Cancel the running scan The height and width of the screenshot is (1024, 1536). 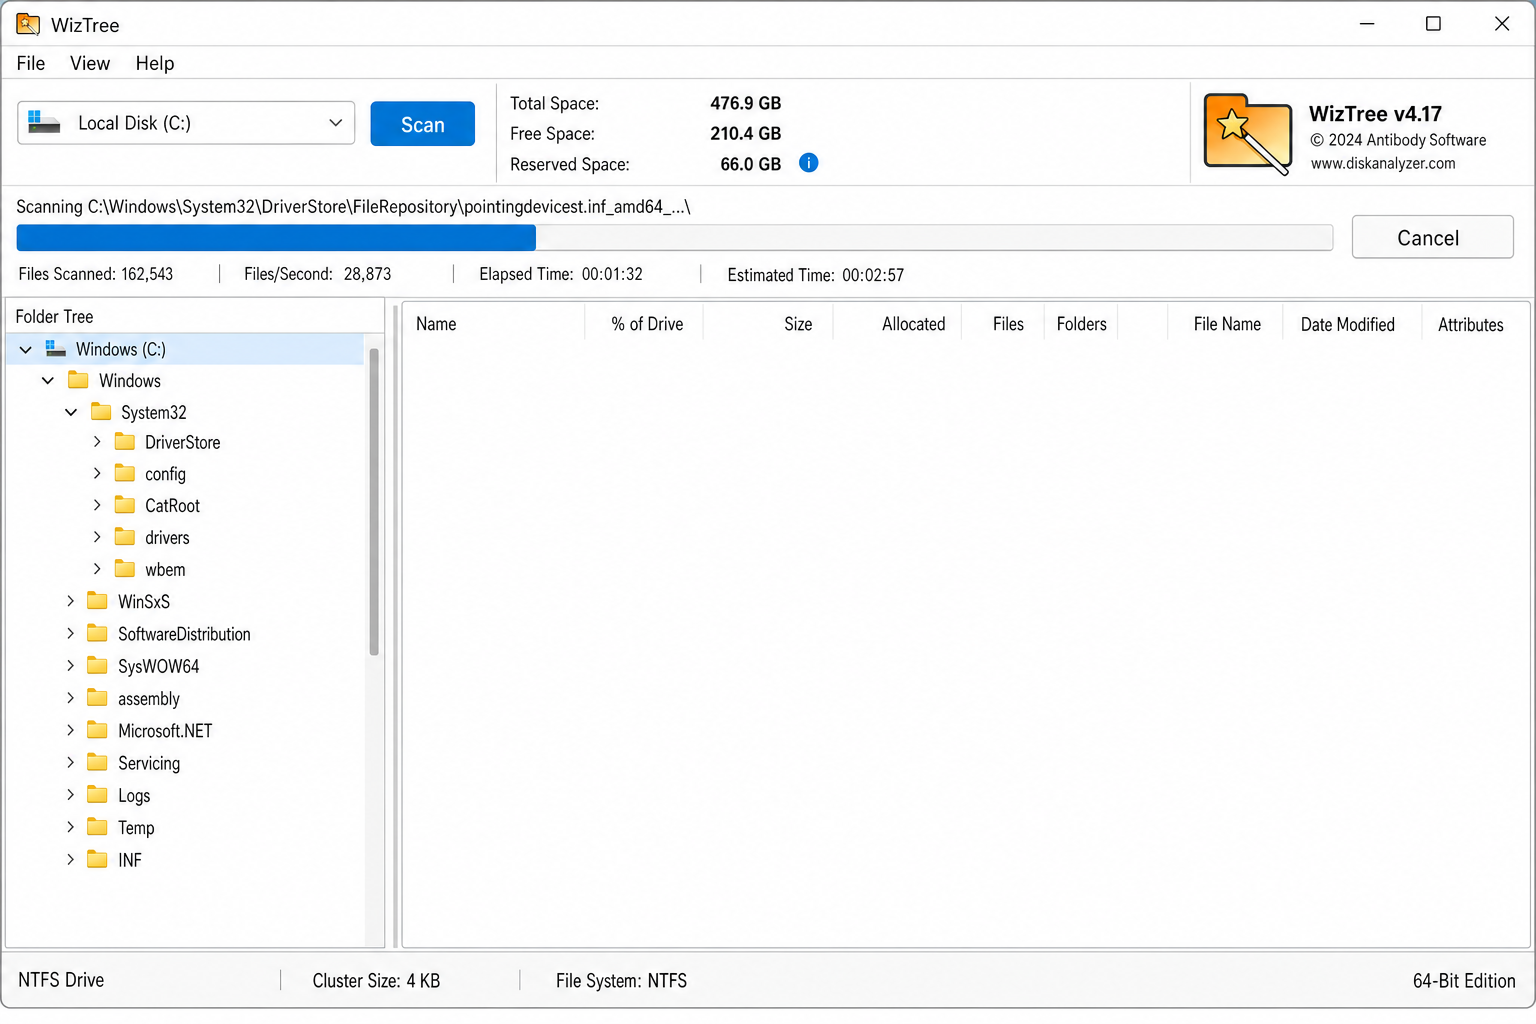(x=1432, y=237)
